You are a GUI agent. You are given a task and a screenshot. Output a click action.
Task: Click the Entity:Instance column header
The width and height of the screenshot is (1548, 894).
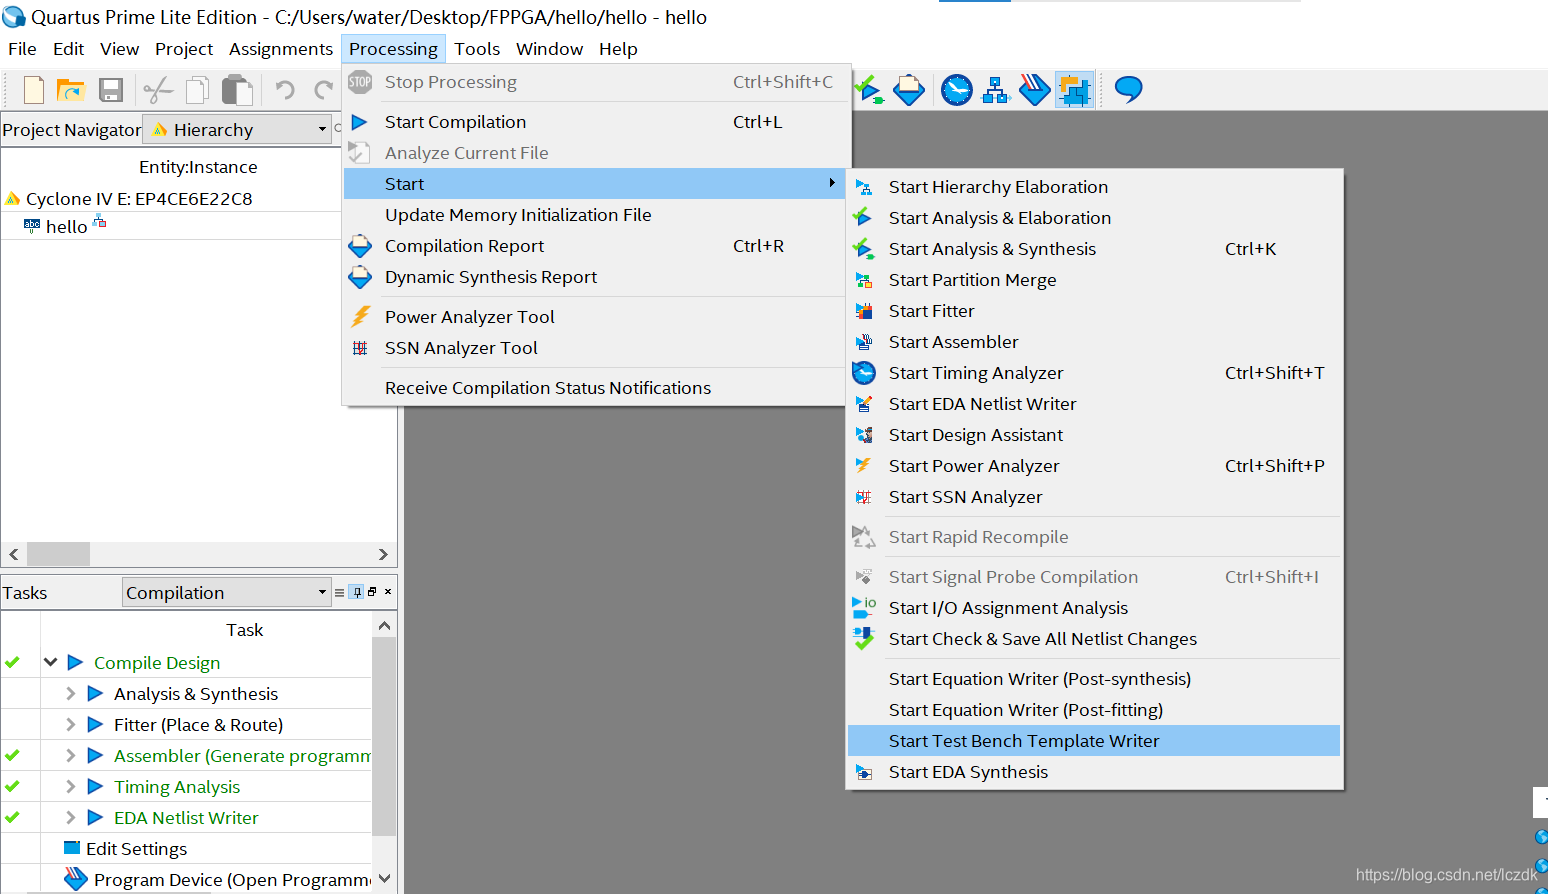click(x=198, y=167)
